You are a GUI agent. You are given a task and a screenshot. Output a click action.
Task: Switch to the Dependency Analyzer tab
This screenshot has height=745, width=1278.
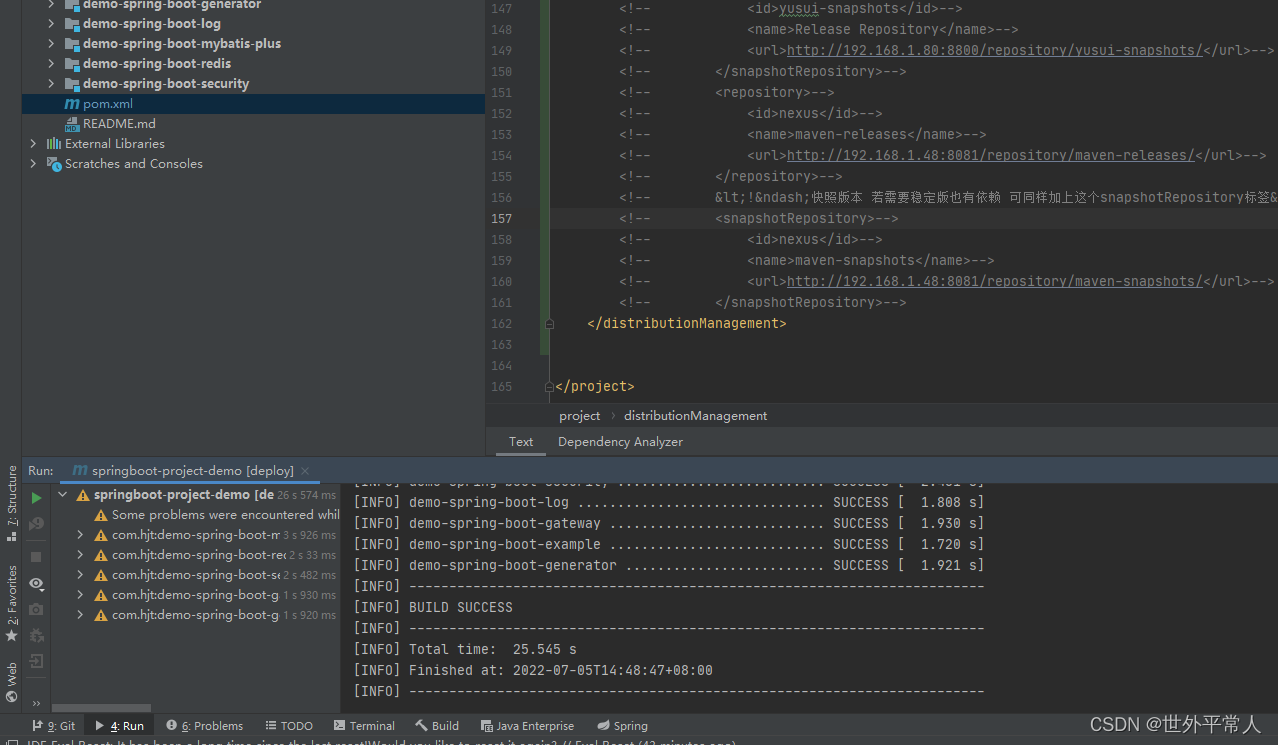[x=620, y=441]
